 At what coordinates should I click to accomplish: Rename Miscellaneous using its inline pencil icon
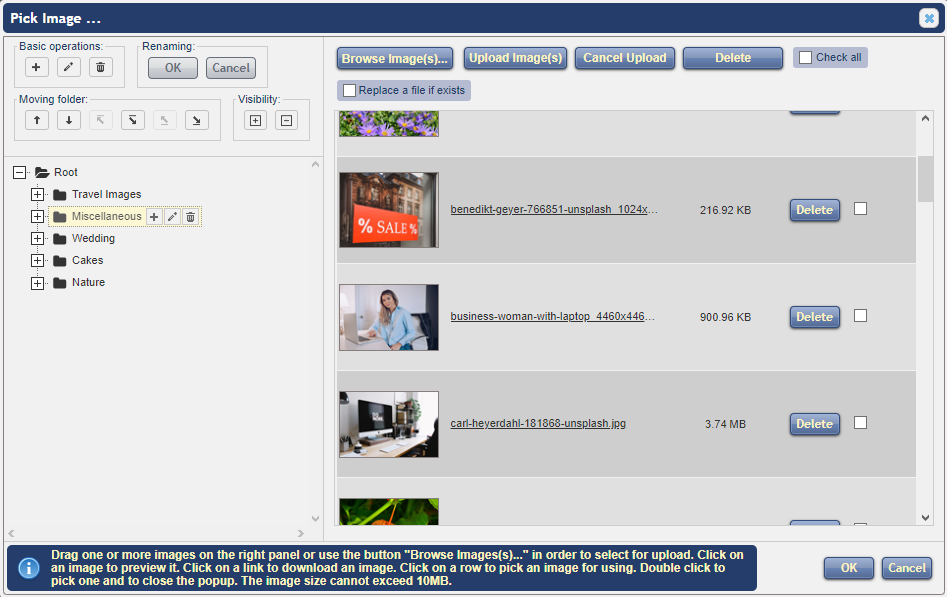tap(172, 216)
